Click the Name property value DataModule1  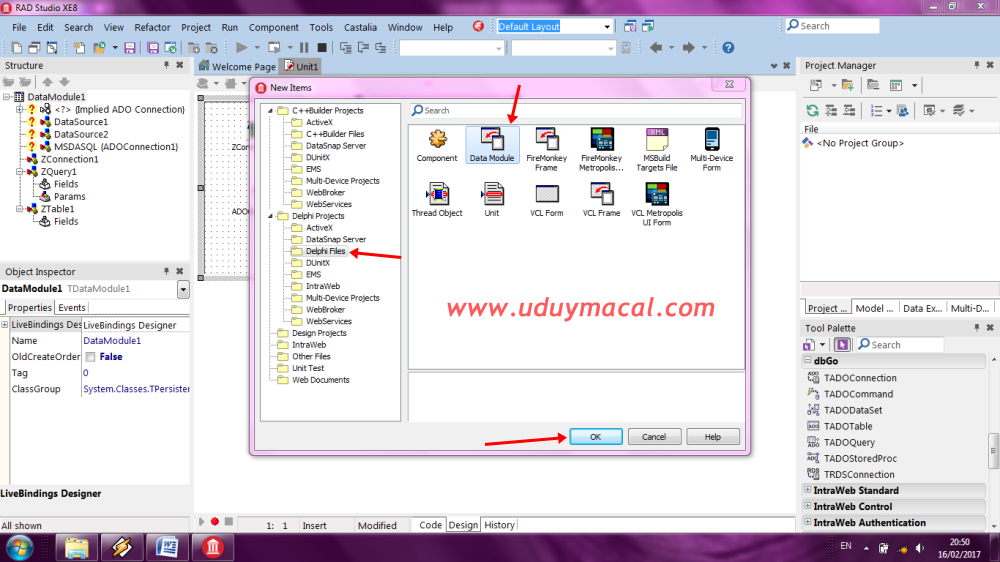coord(112,341)
